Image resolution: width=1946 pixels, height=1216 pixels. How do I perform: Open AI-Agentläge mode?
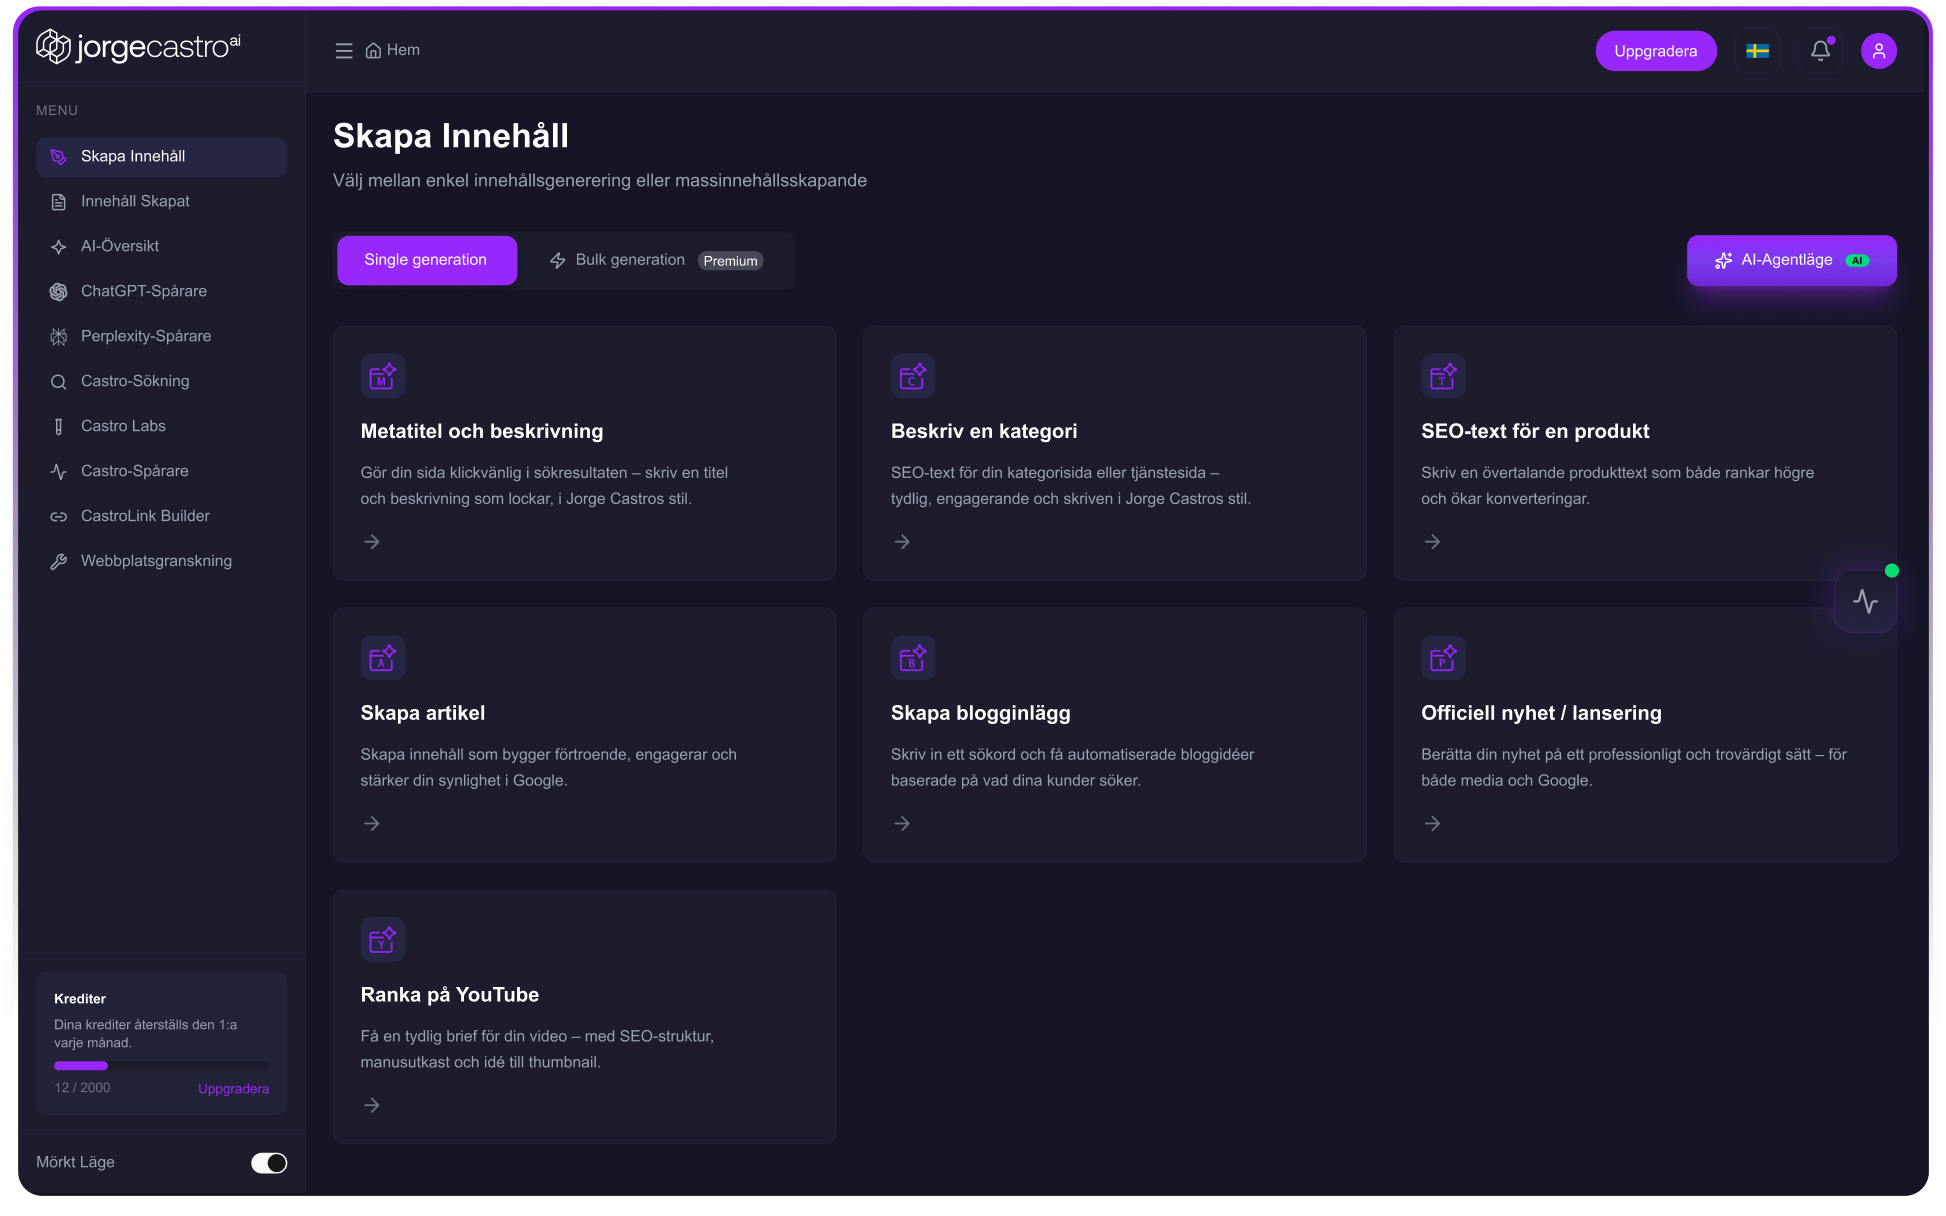pyautogui.click(x=1791, y=260)
